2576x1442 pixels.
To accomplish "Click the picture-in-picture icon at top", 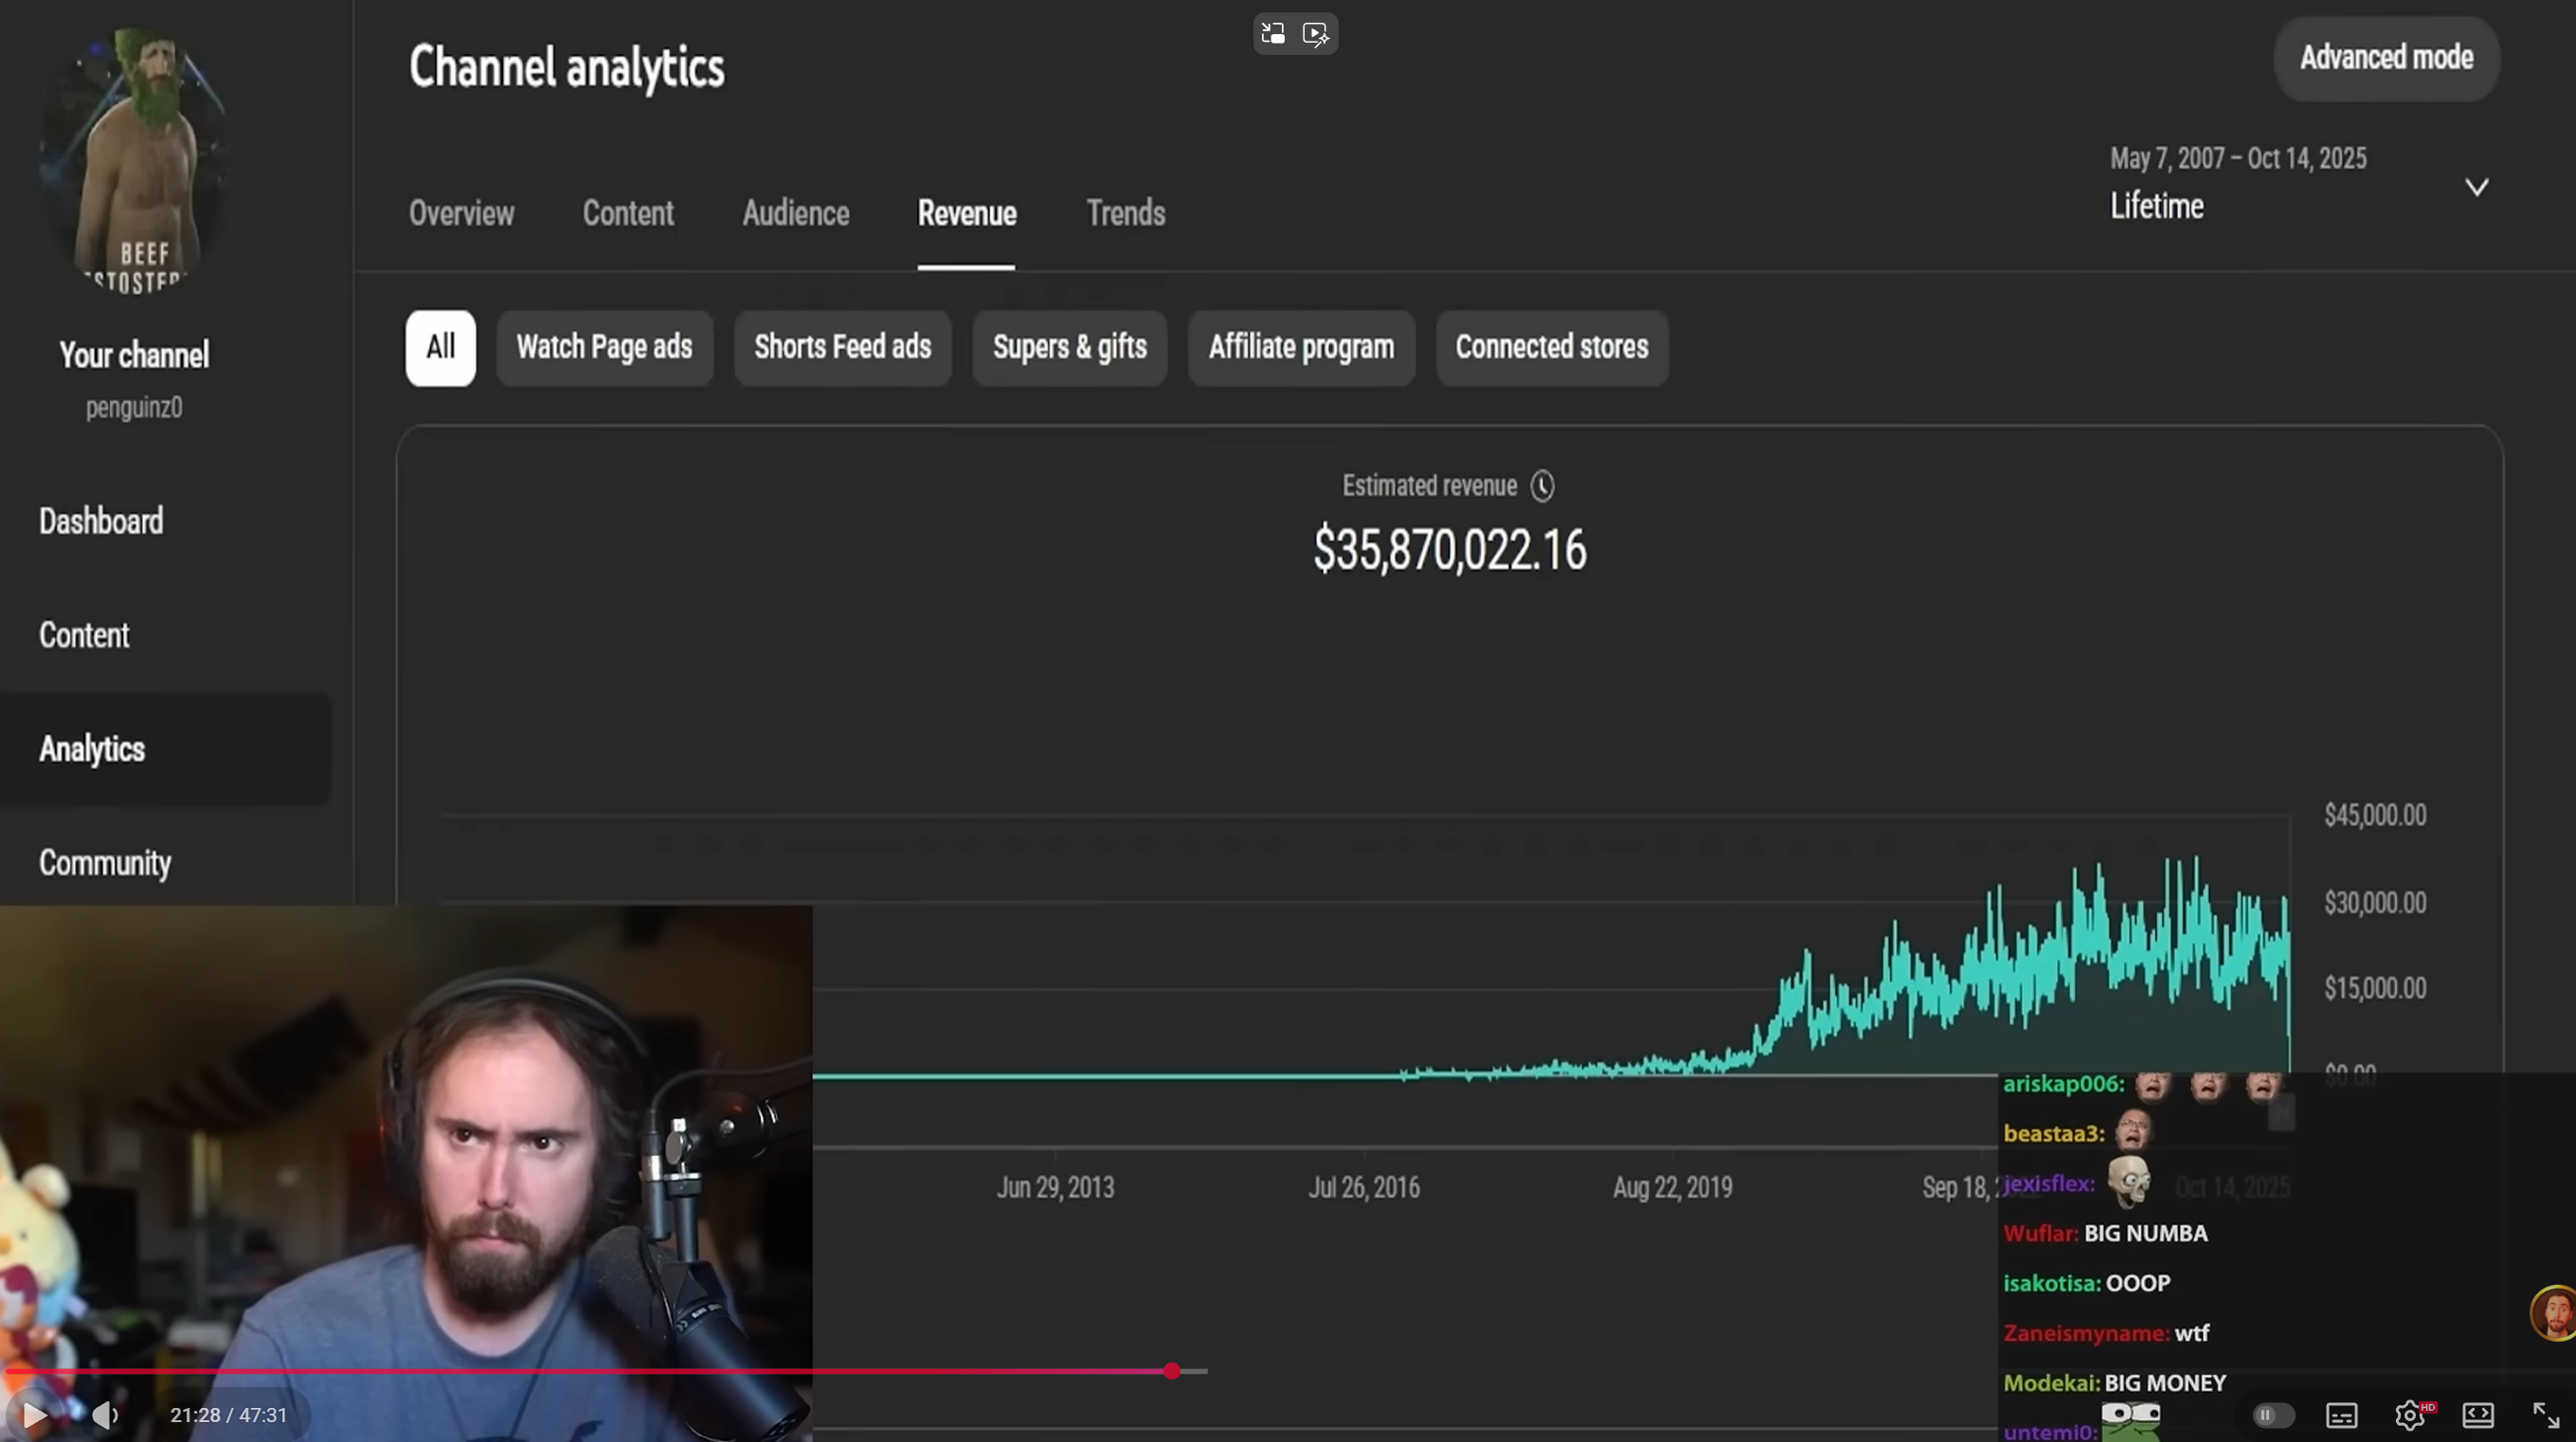I will coord(1273,34).
